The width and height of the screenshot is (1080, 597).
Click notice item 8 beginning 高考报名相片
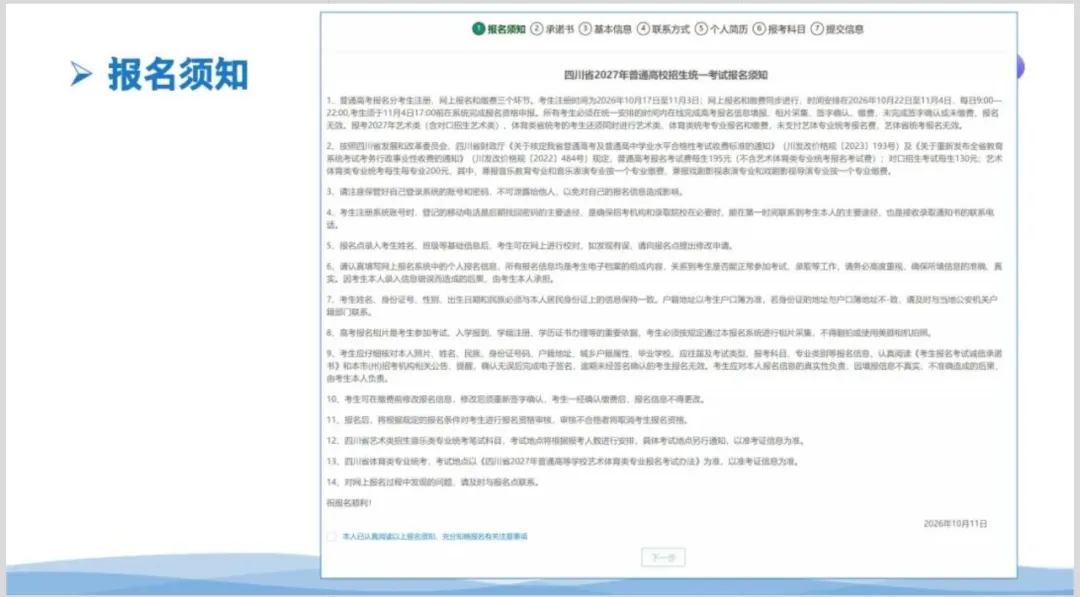(630, 333)
